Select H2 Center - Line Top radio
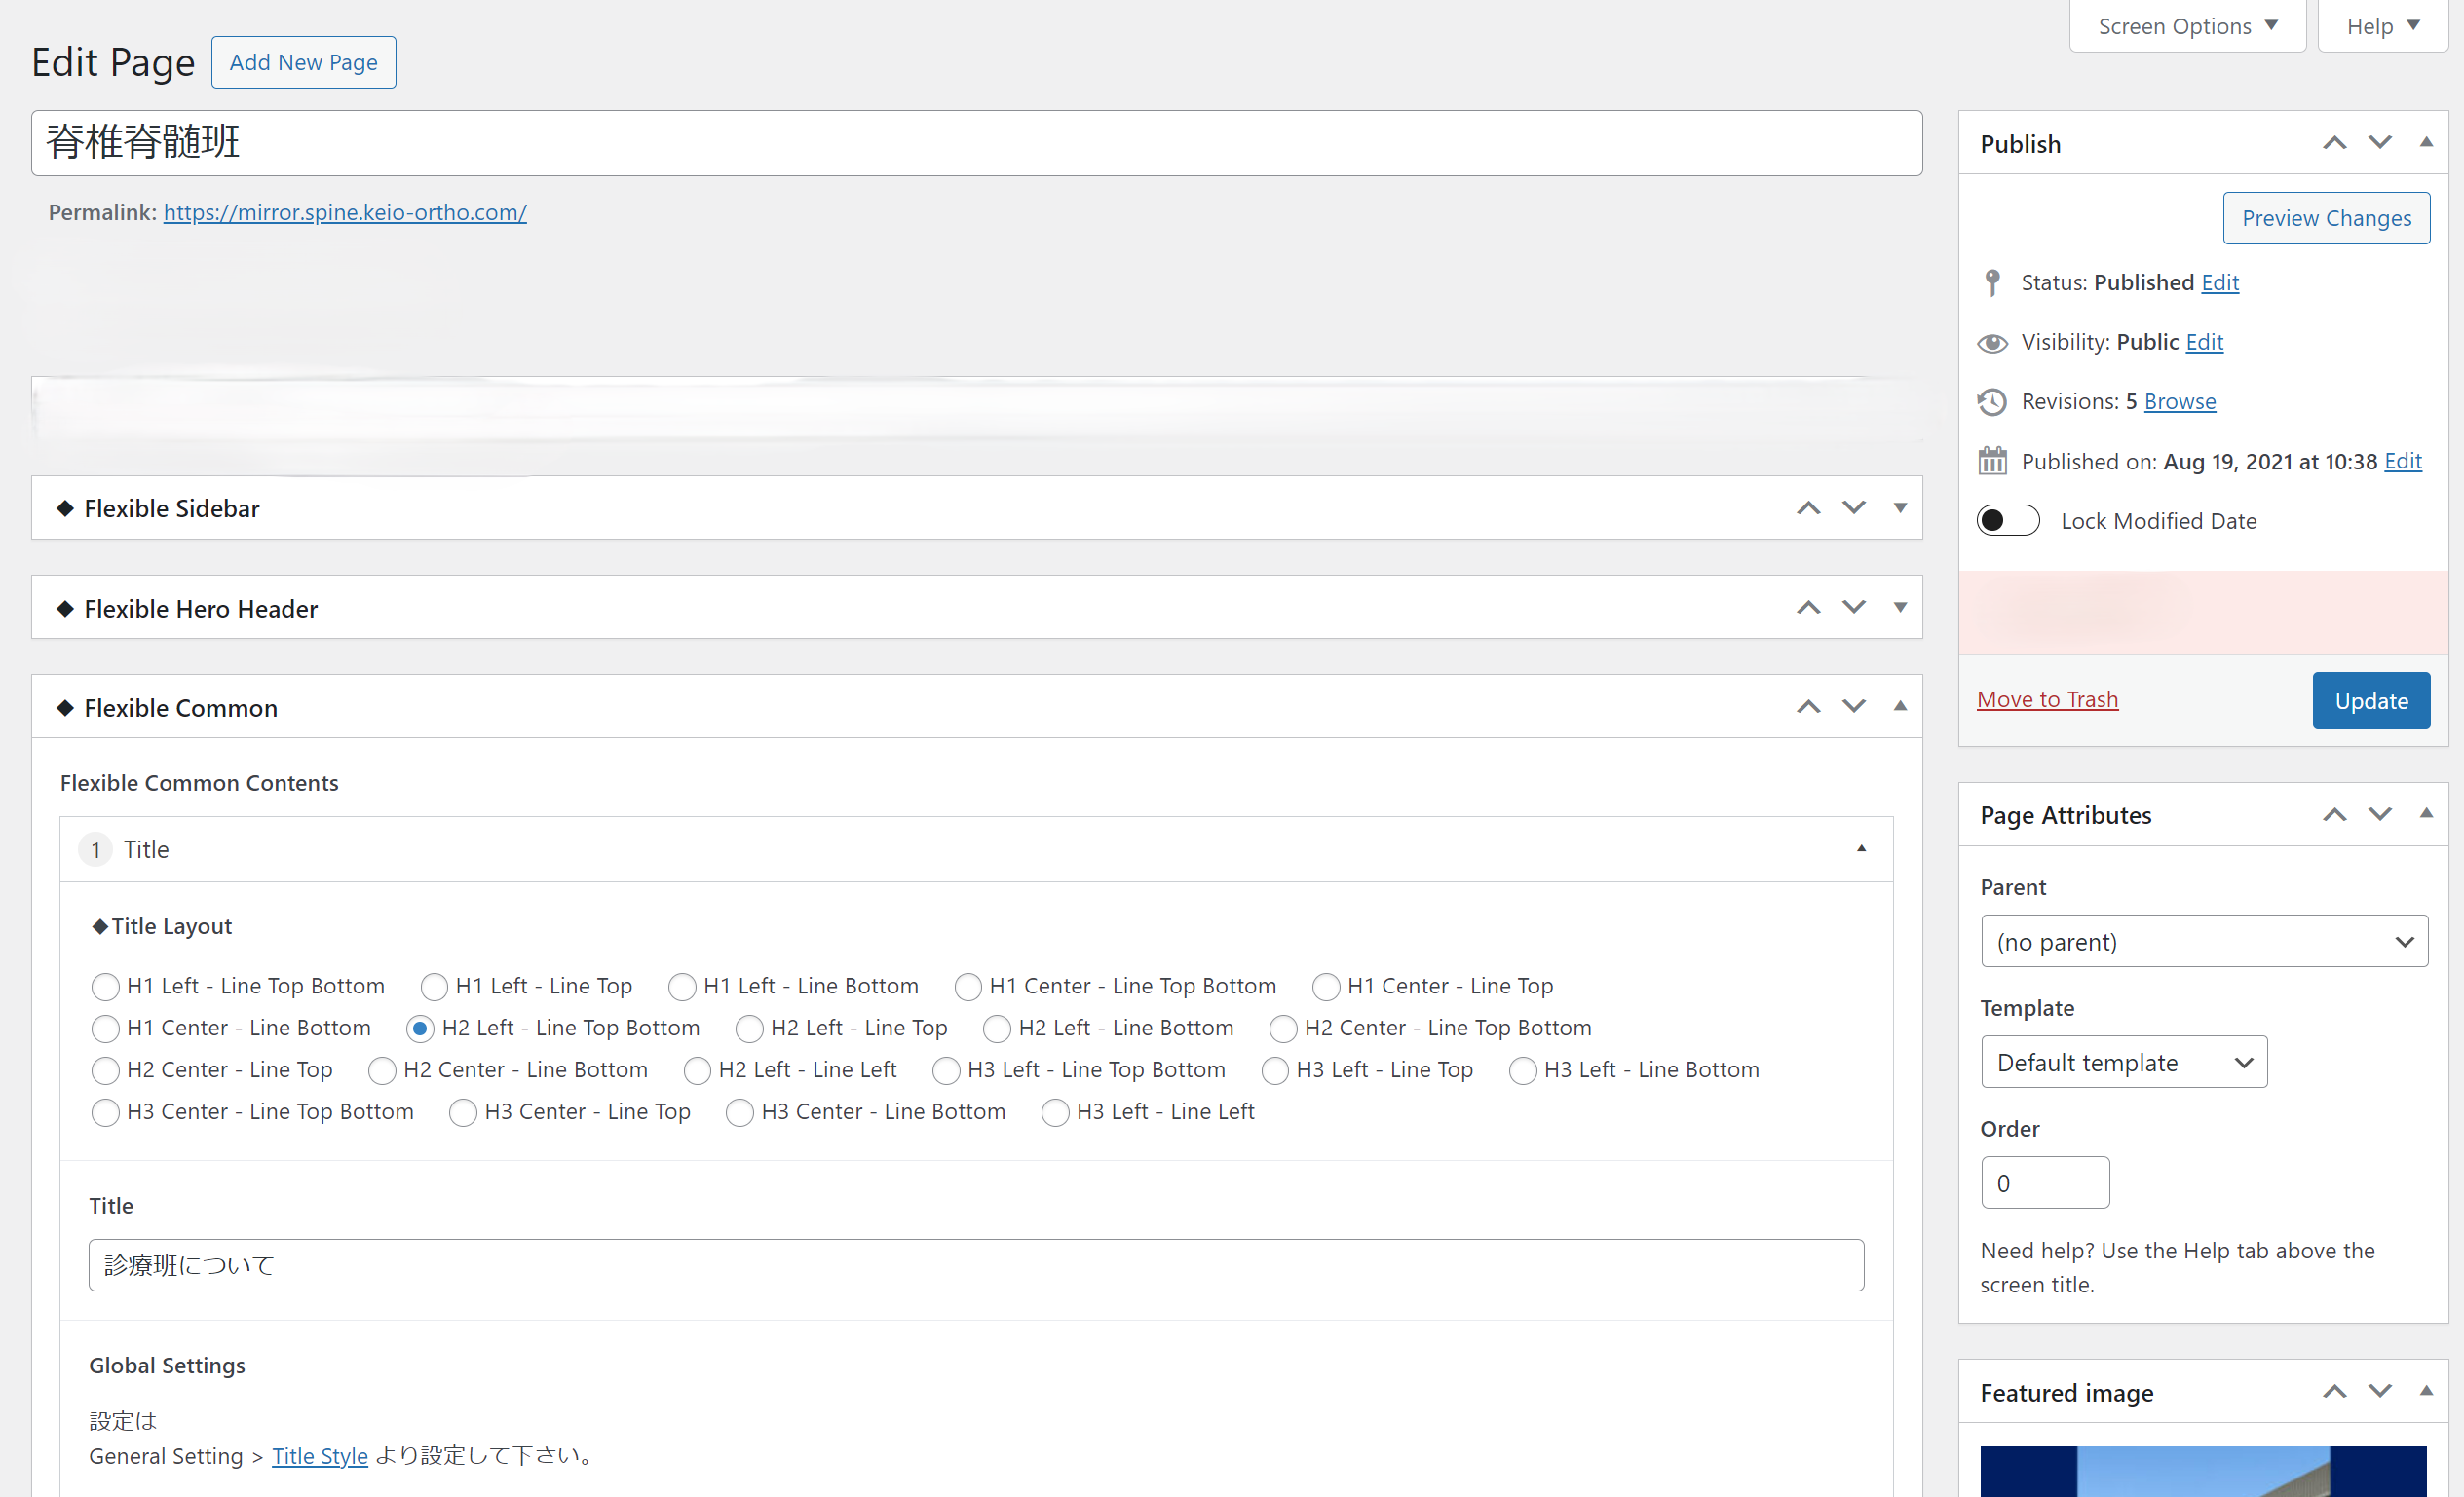 coord(105,1071)
